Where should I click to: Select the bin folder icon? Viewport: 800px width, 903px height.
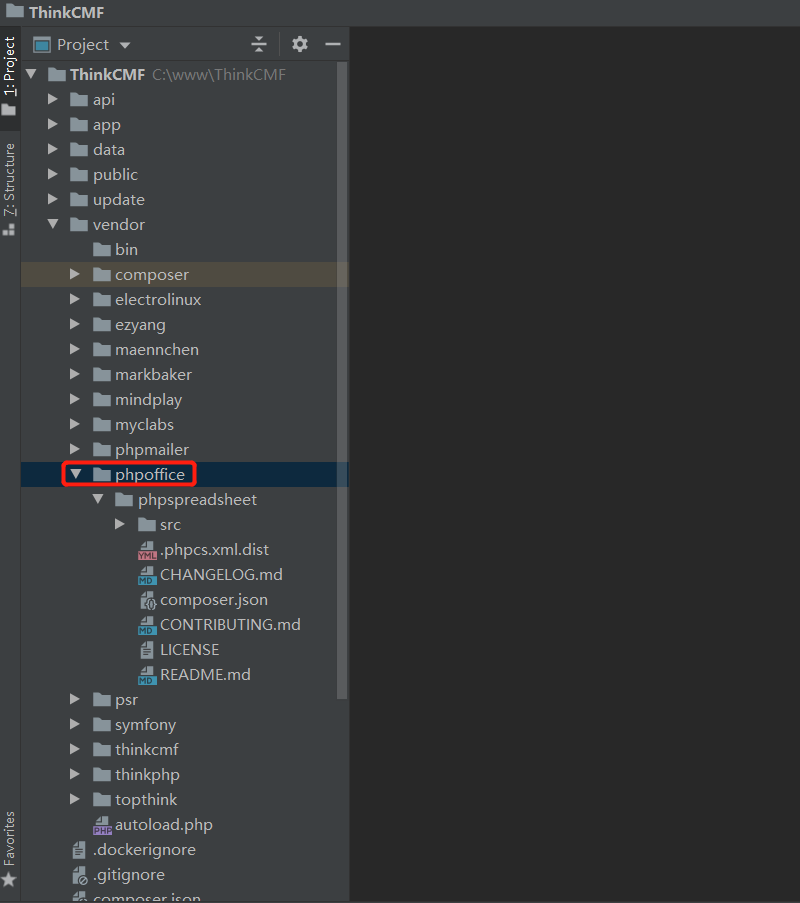coord(102,249)
